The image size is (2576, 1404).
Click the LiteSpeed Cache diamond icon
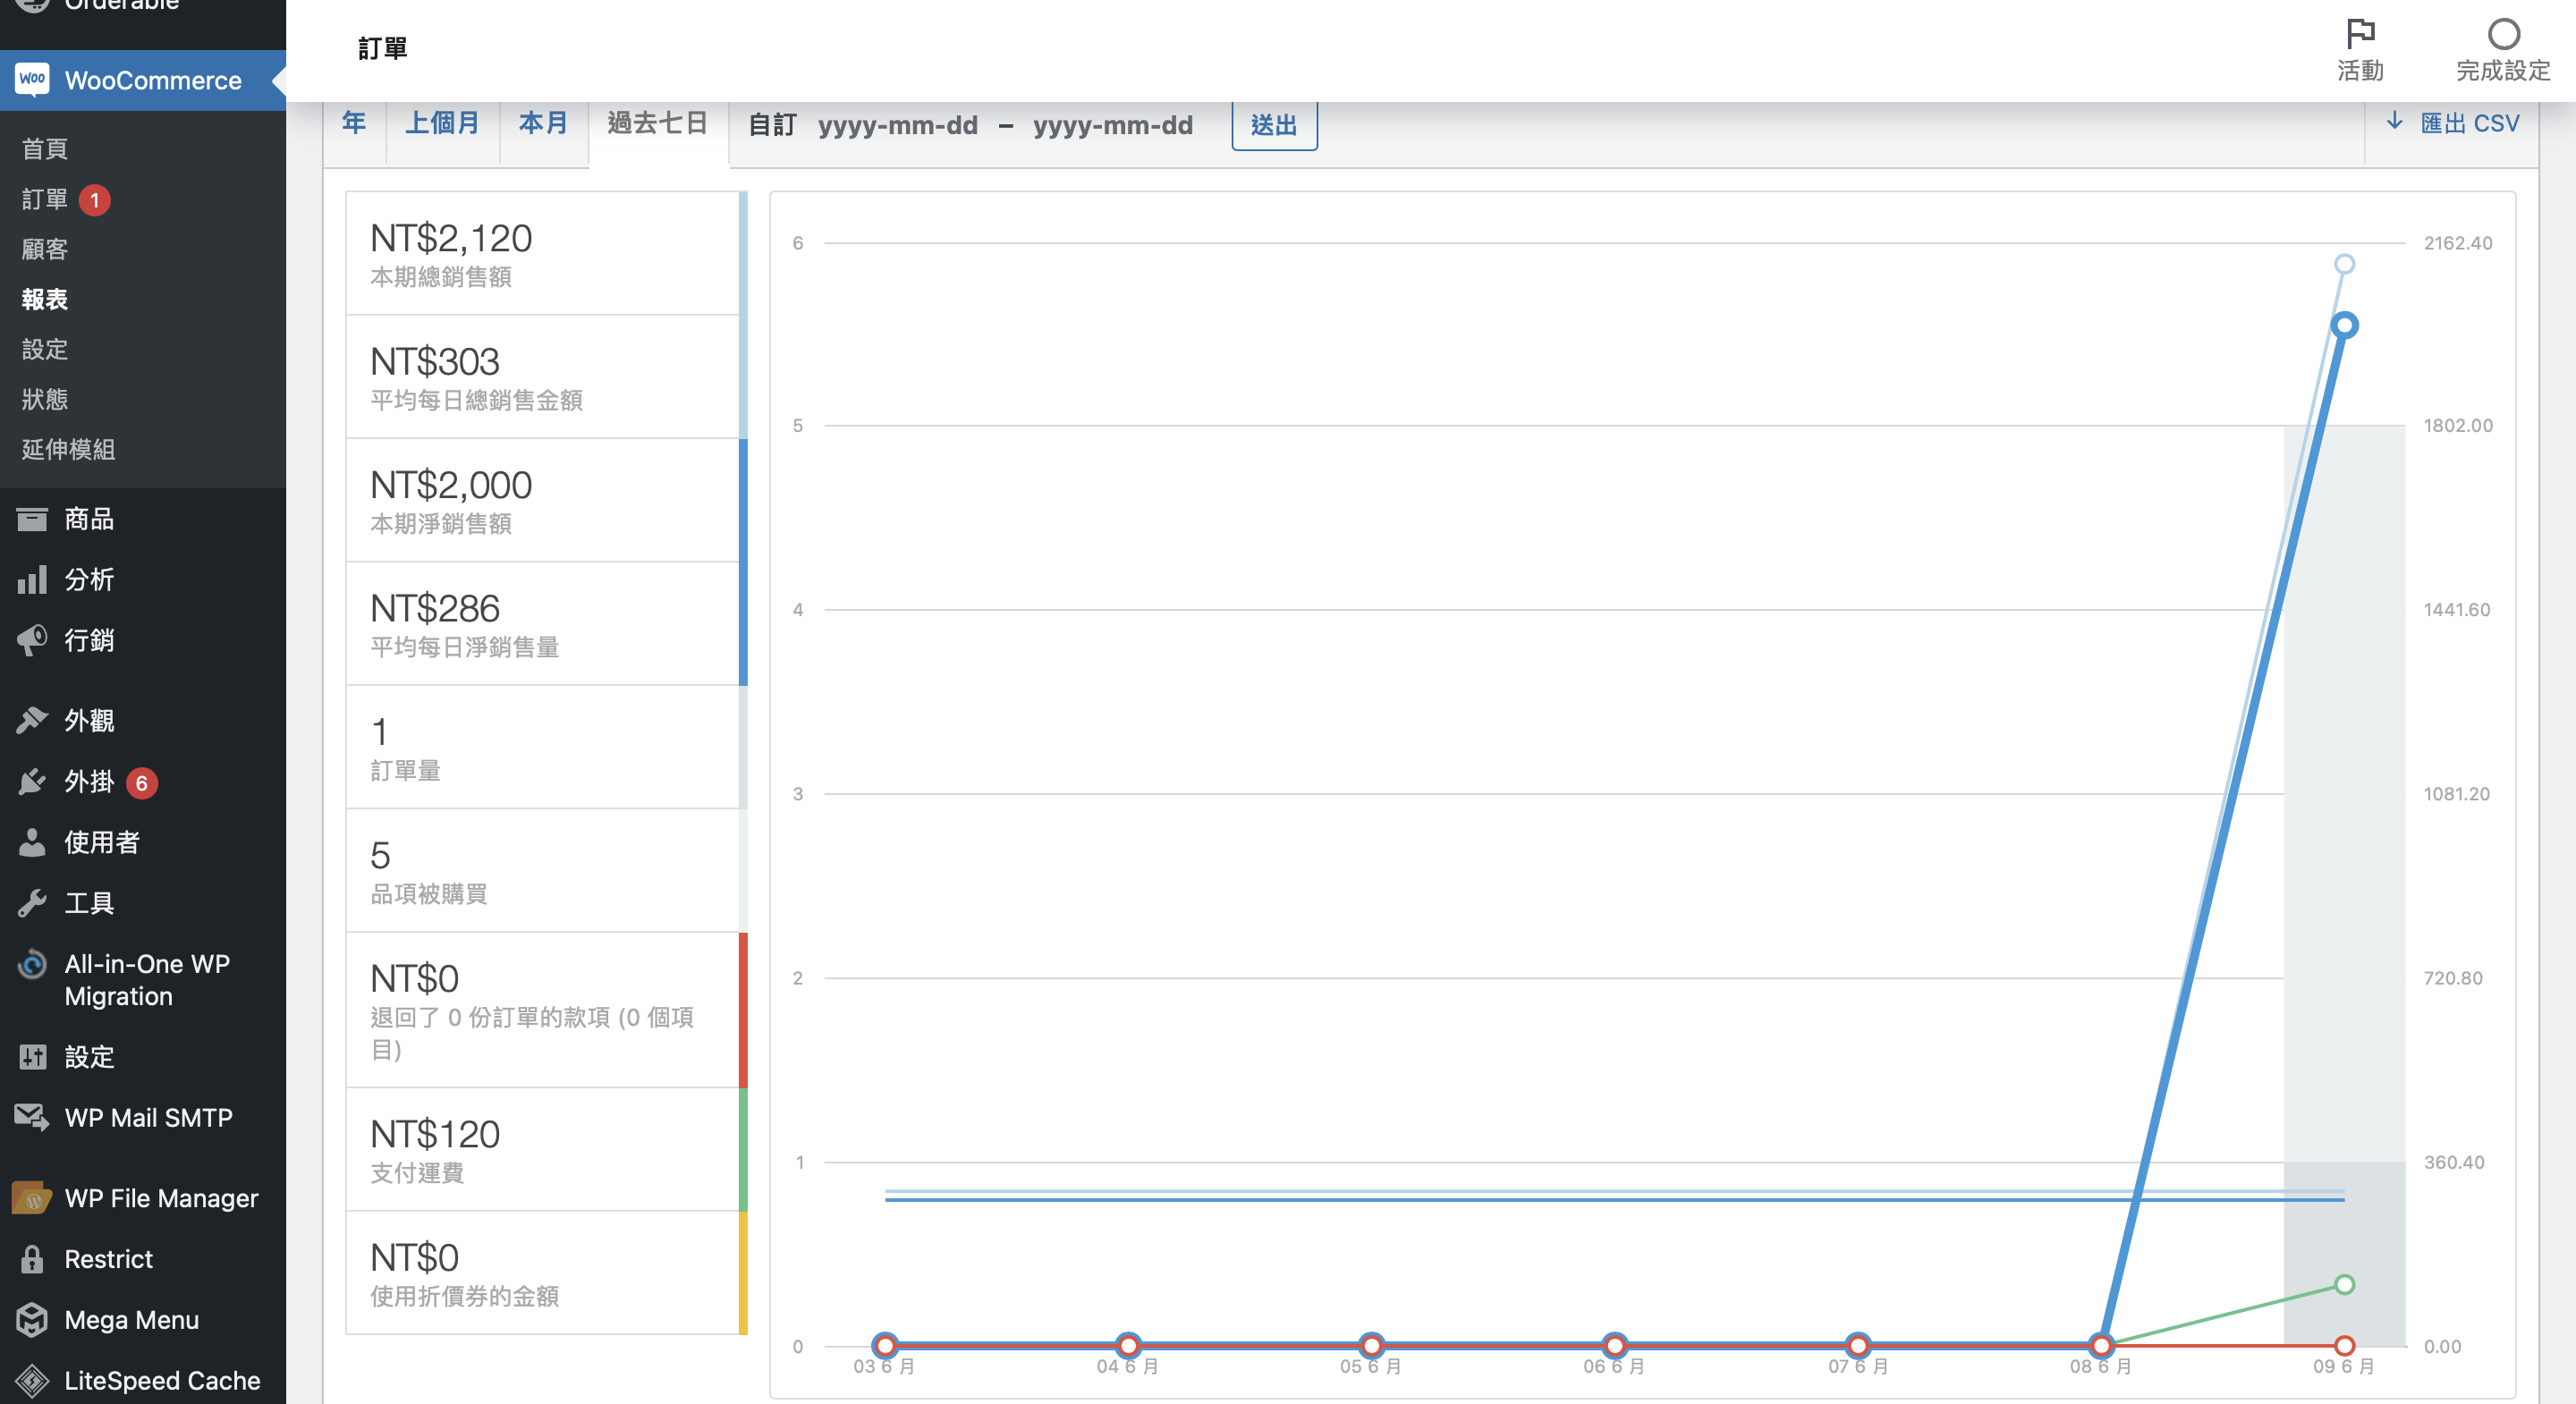coord(32,1380)
